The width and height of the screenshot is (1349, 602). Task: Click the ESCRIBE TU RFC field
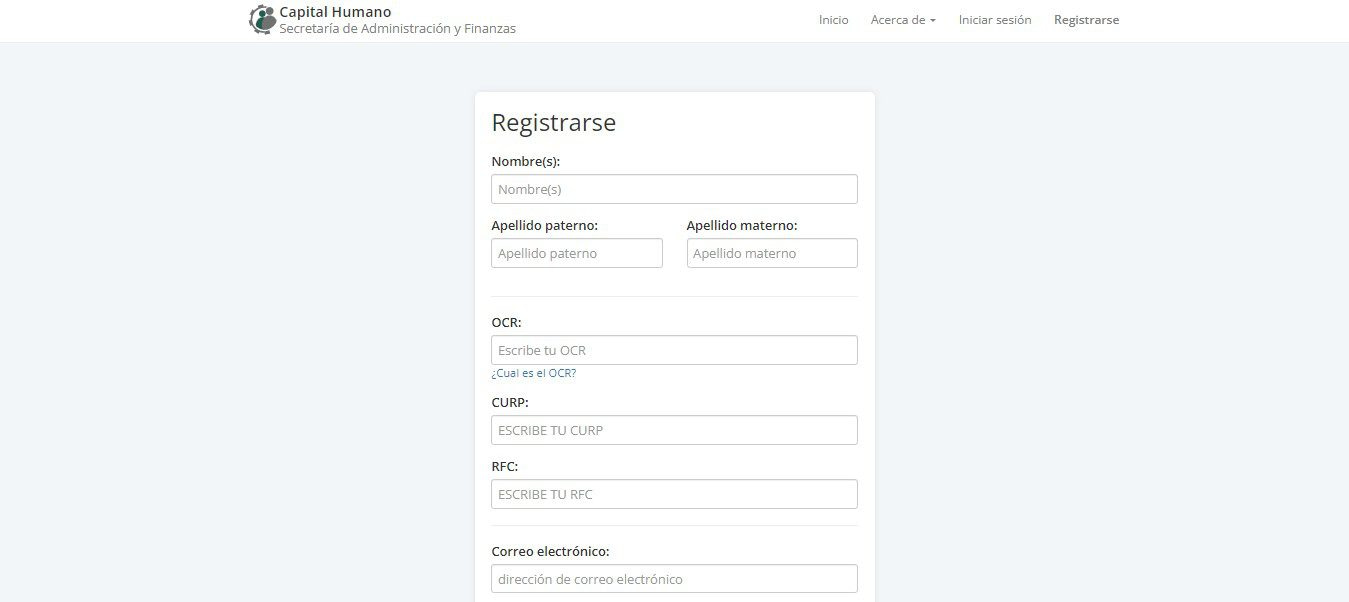pos(674,494)
